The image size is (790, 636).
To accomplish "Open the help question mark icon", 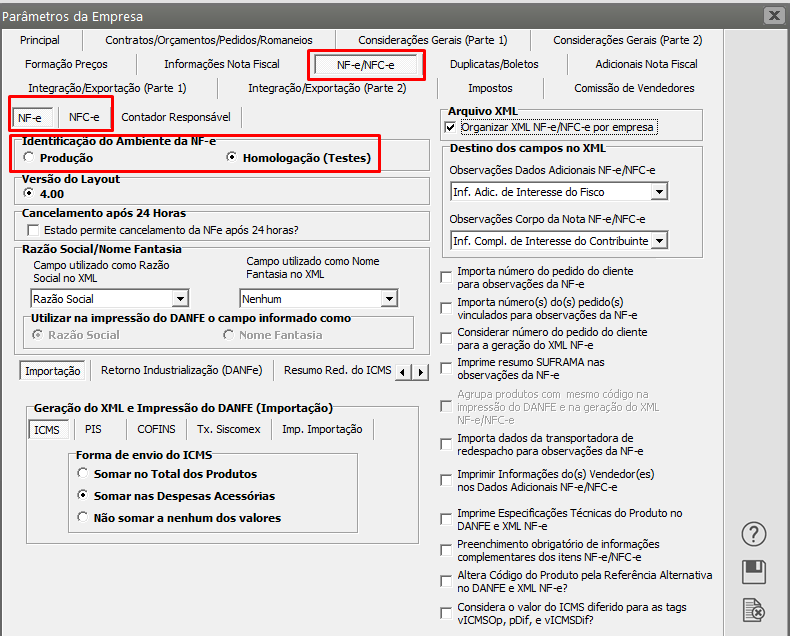I will point(754,534).
